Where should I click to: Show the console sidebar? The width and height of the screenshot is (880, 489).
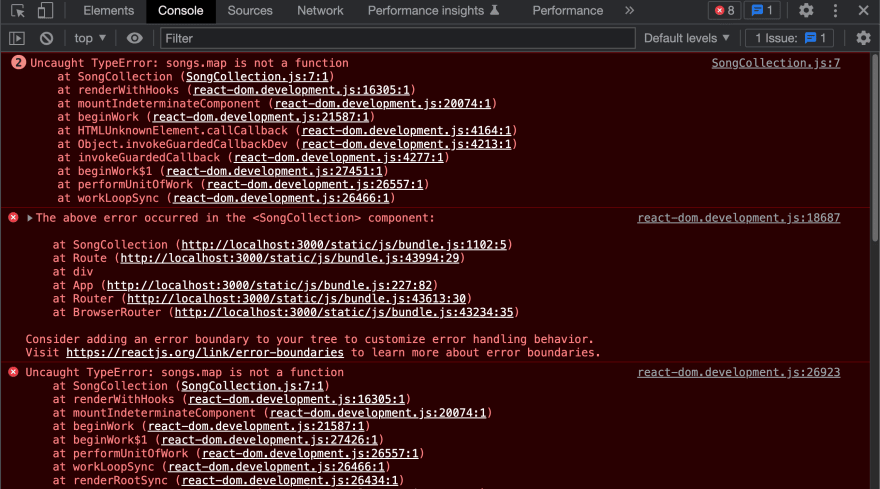[x=17, y=38]
